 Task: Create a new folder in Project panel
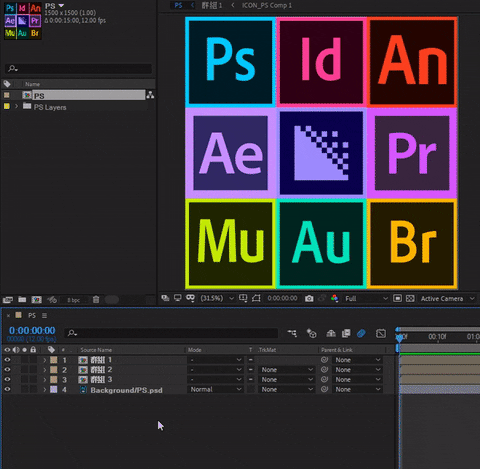coord(22,300)
